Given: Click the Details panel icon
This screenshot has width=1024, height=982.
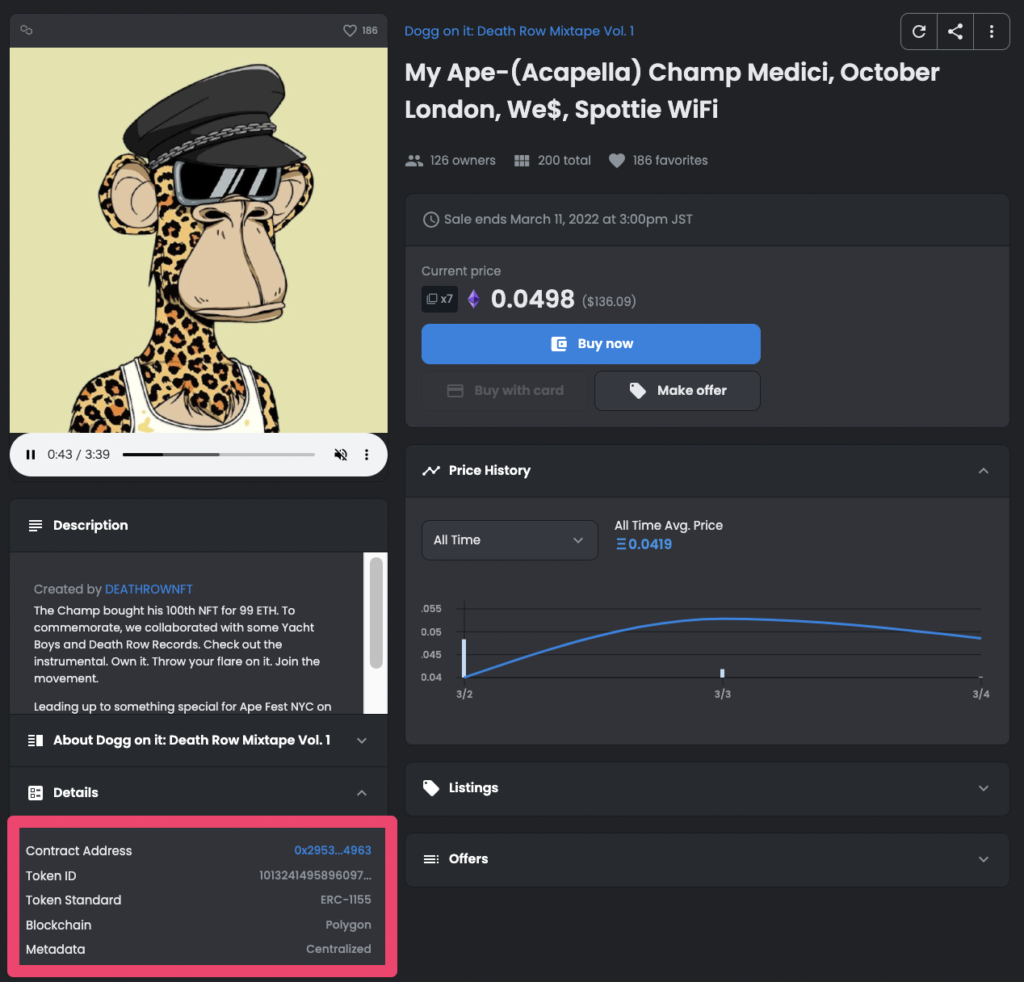Looking at the screenshot, I should pos(35,793).
